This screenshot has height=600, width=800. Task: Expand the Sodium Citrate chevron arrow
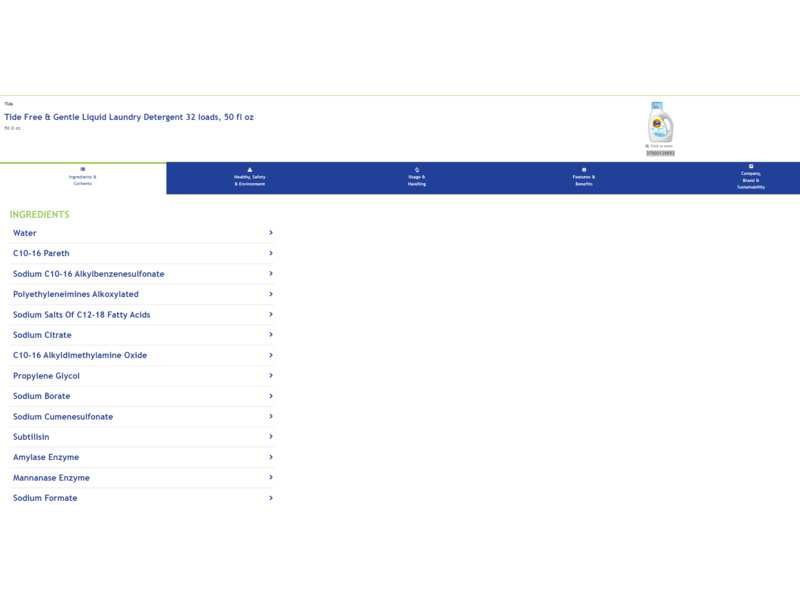(271, 335)
